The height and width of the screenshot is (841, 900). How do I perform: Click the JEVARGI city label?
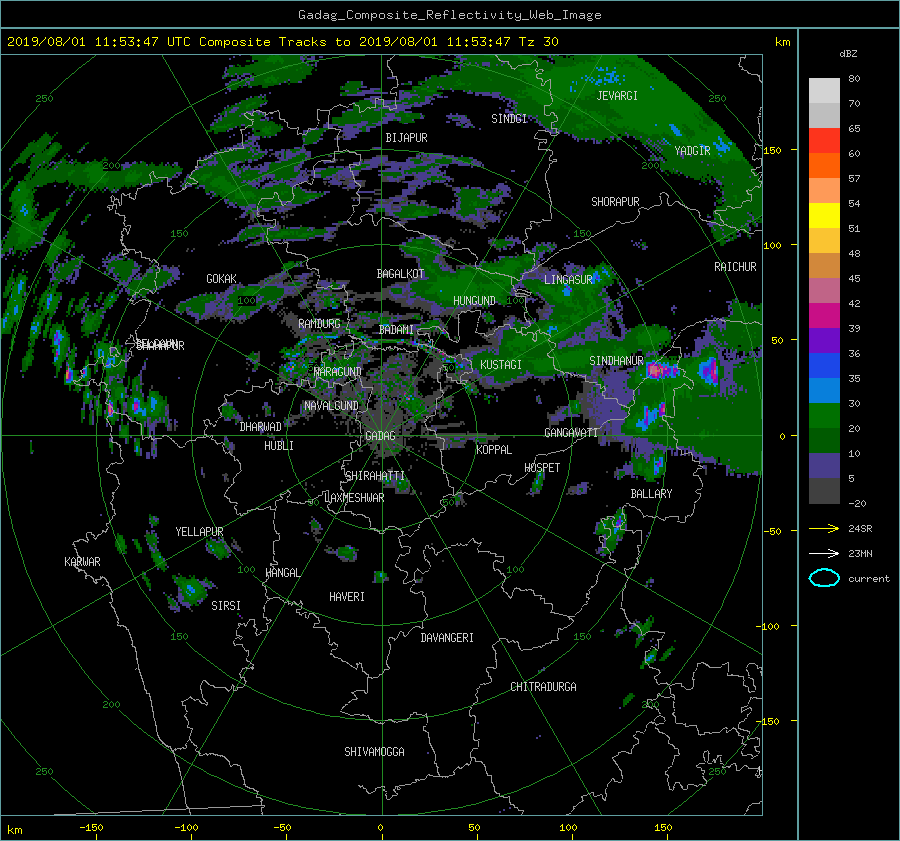pyautogui.click(x=617, y=96)
